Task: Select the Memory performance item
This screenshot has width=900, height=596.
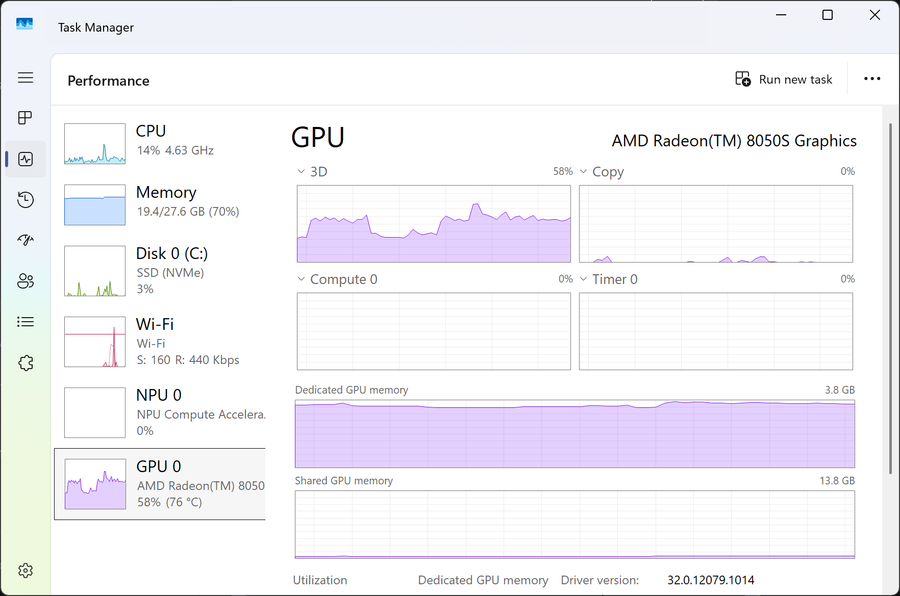Action: 160,203
